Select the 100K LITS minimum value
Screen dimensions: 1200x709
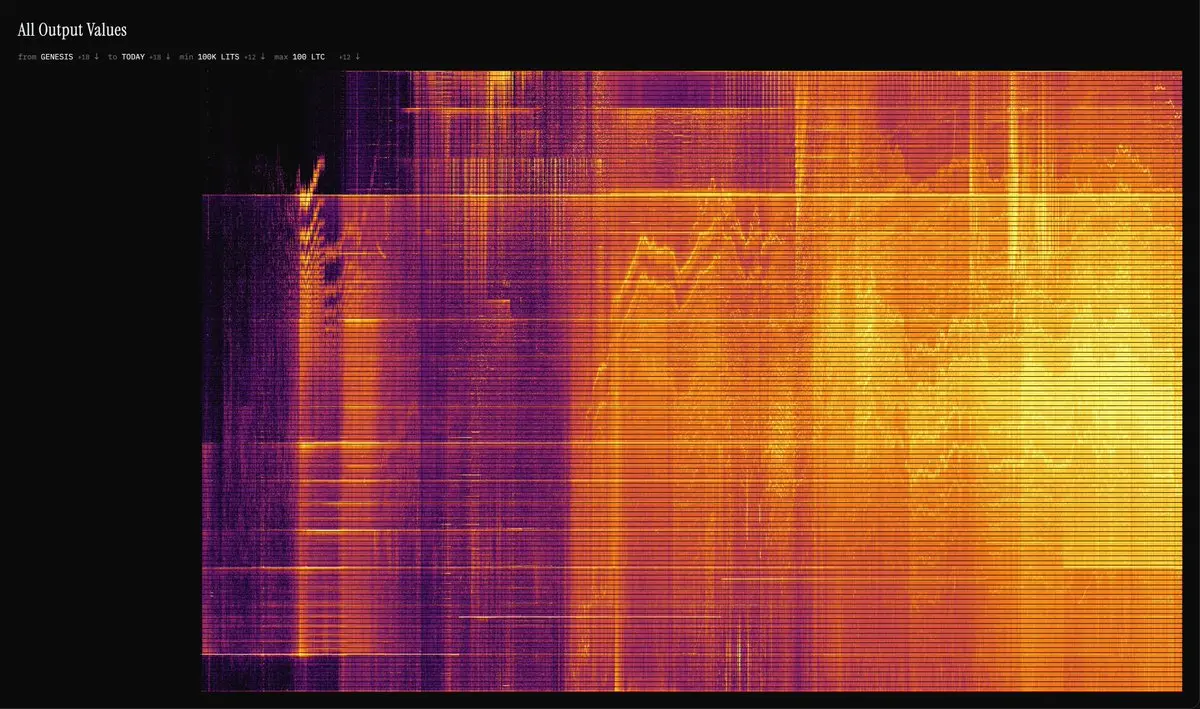218,57
